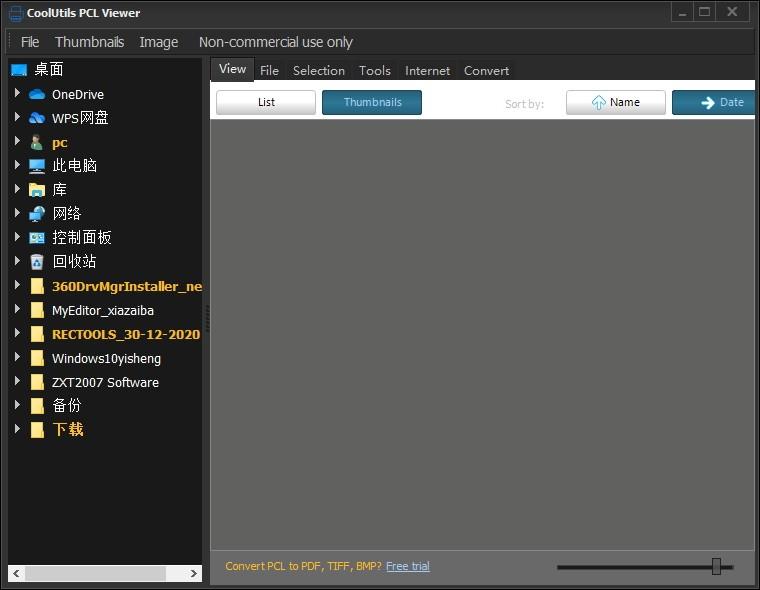Expand the RECTOOLS_30-12-2020 folder node

click(x=17, y=333)
